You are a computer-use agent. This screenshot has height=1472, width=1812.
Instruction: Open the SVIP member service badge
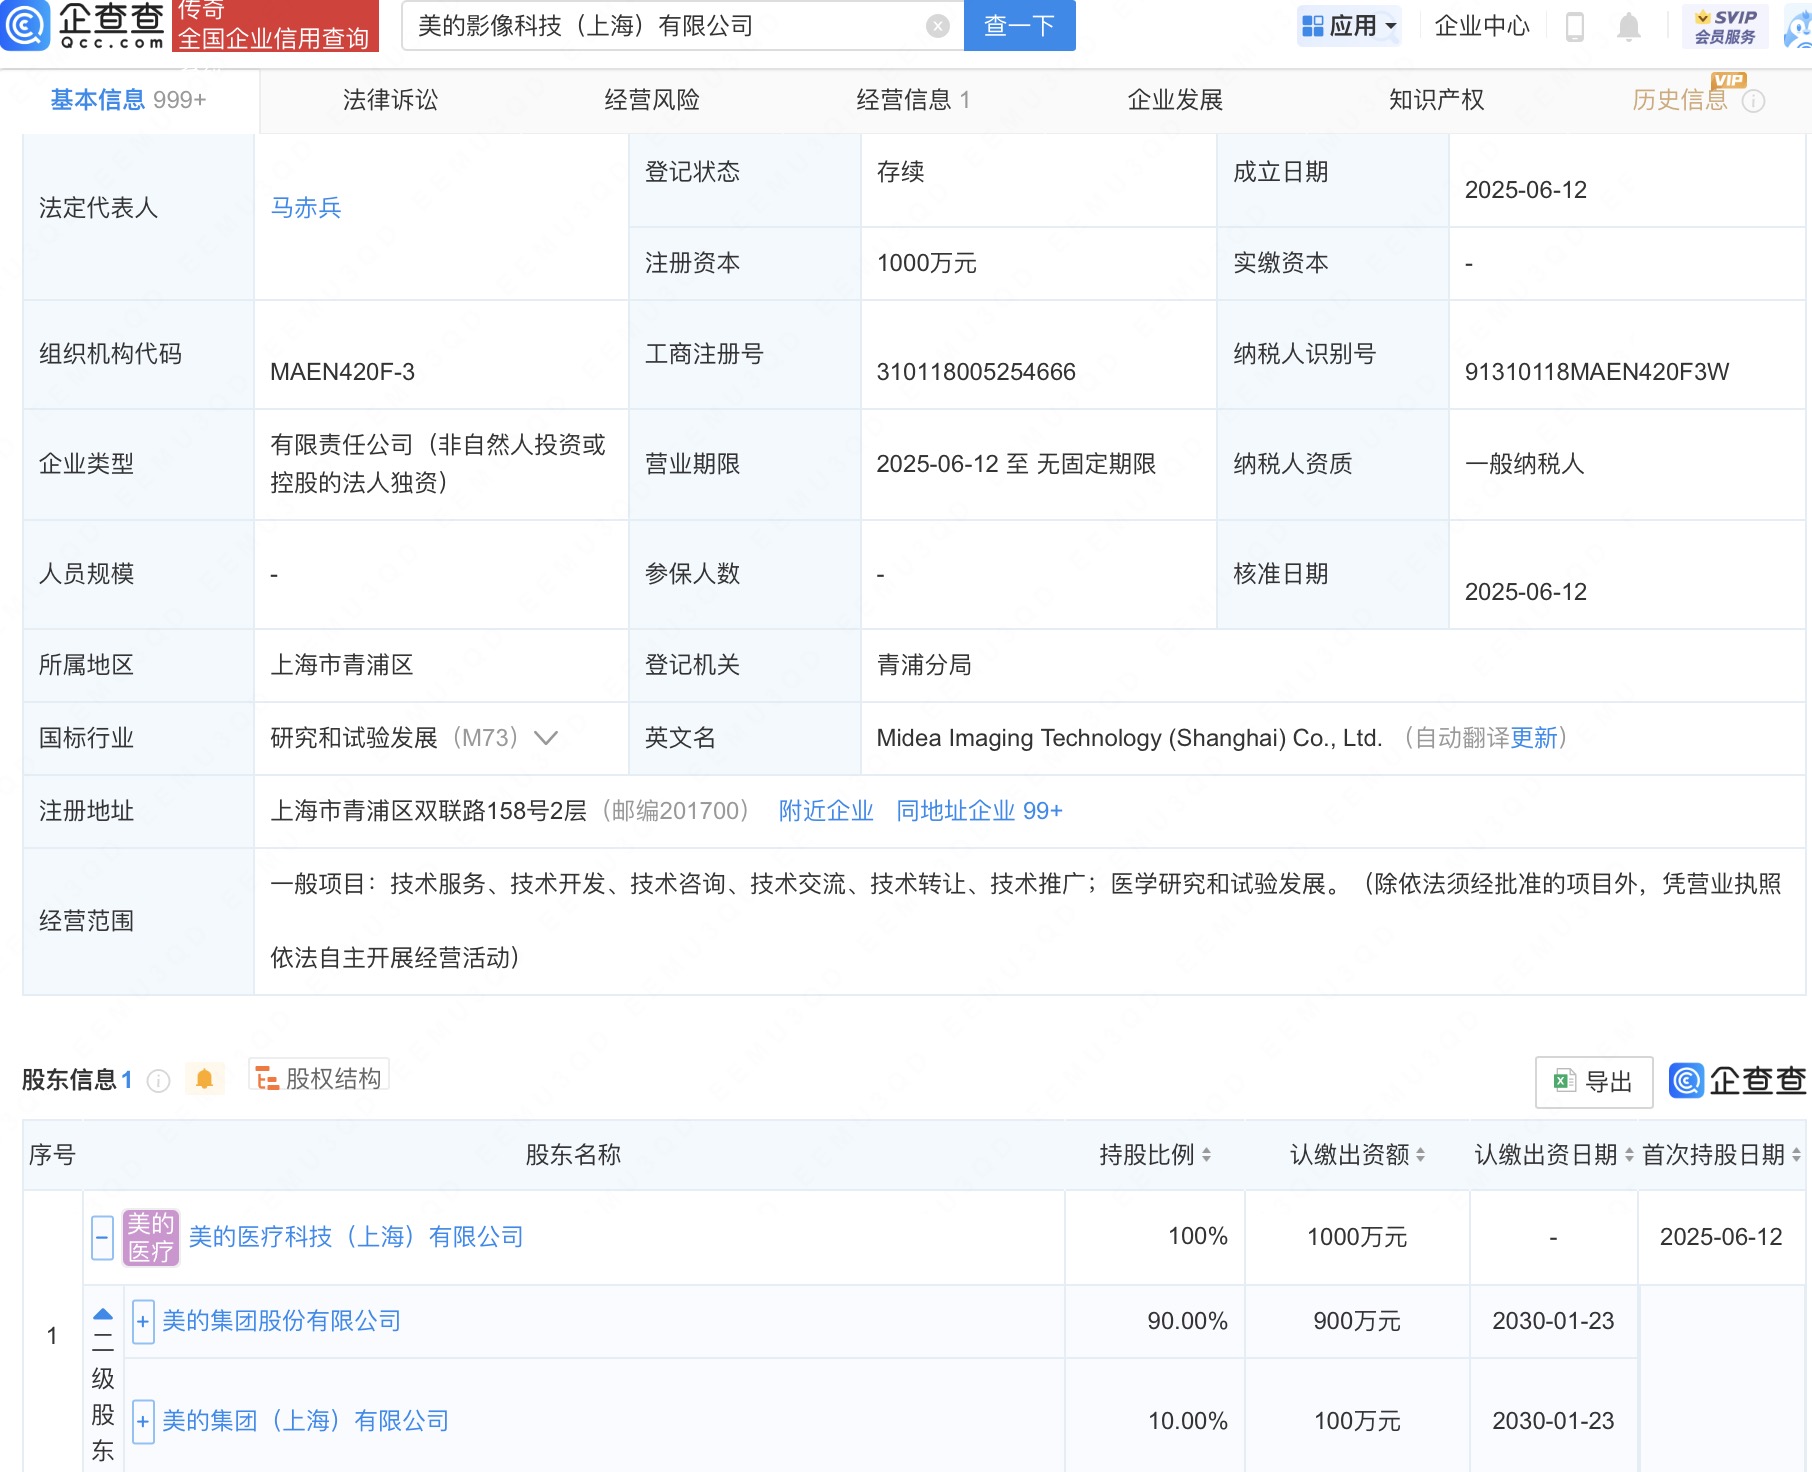(1725, 27)
